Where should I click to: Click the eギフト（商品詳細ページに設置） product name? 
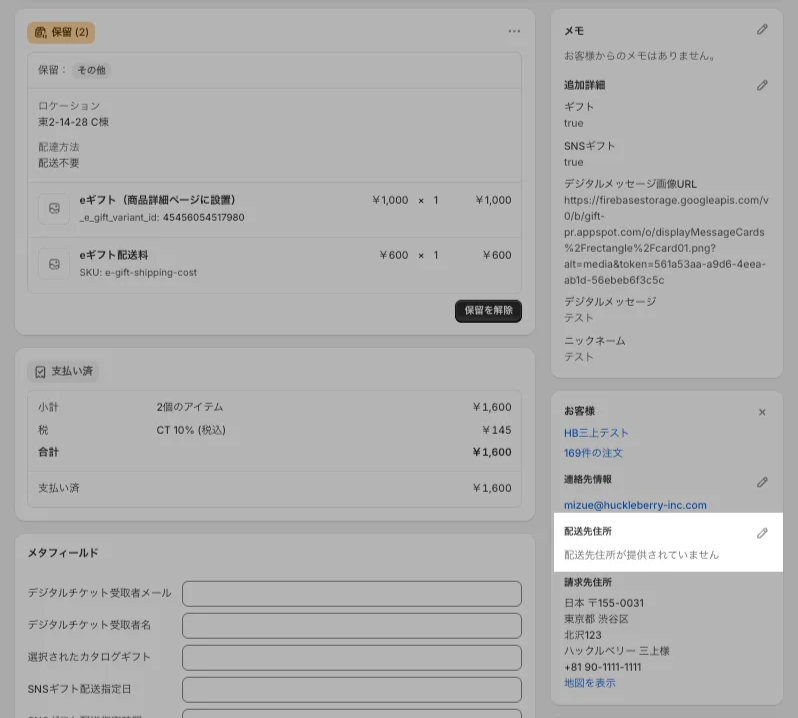[x=157, y=200]
